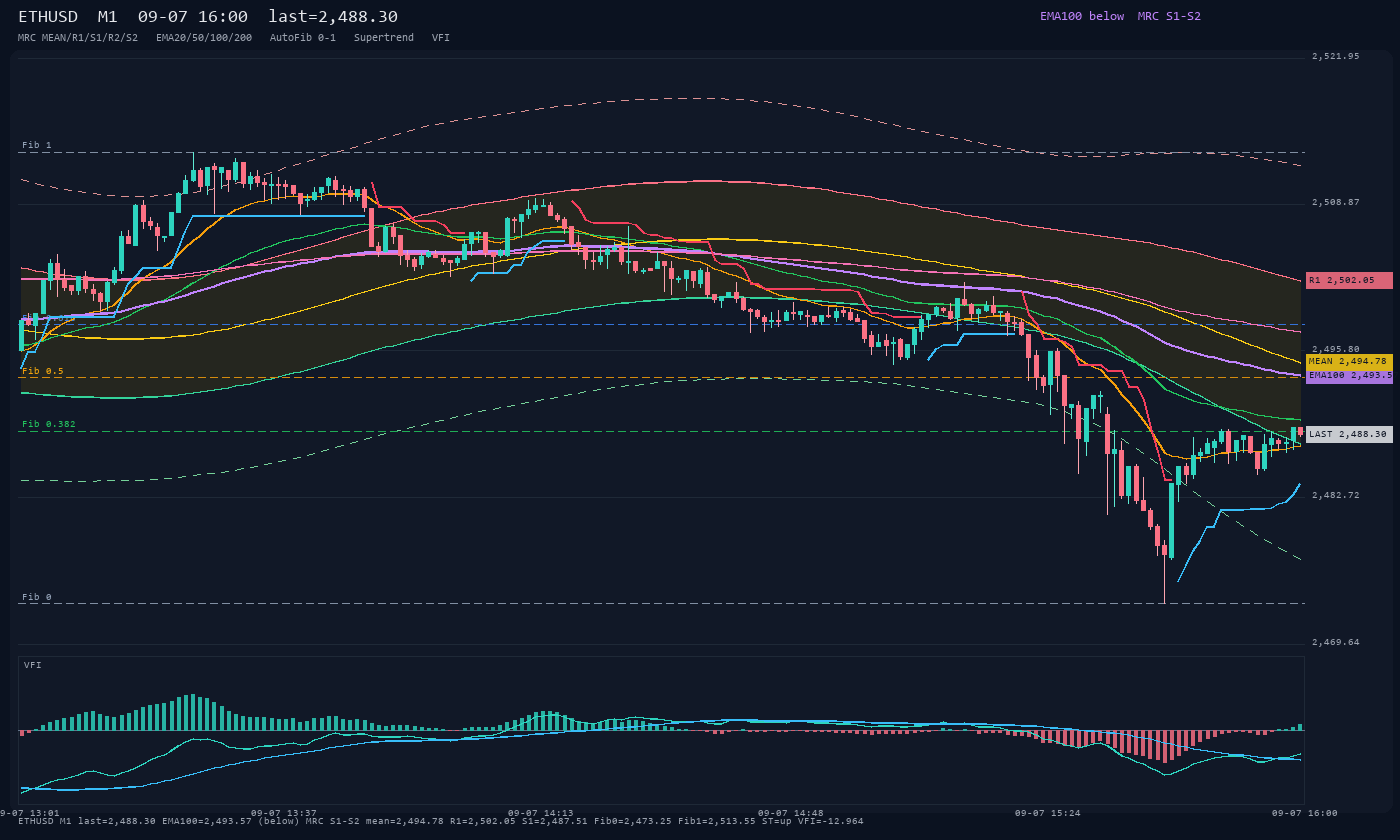Click the purple EMA100 below status label
Image resolution: width=1400 pixels, height=840 pixels.
(1082, 16)
